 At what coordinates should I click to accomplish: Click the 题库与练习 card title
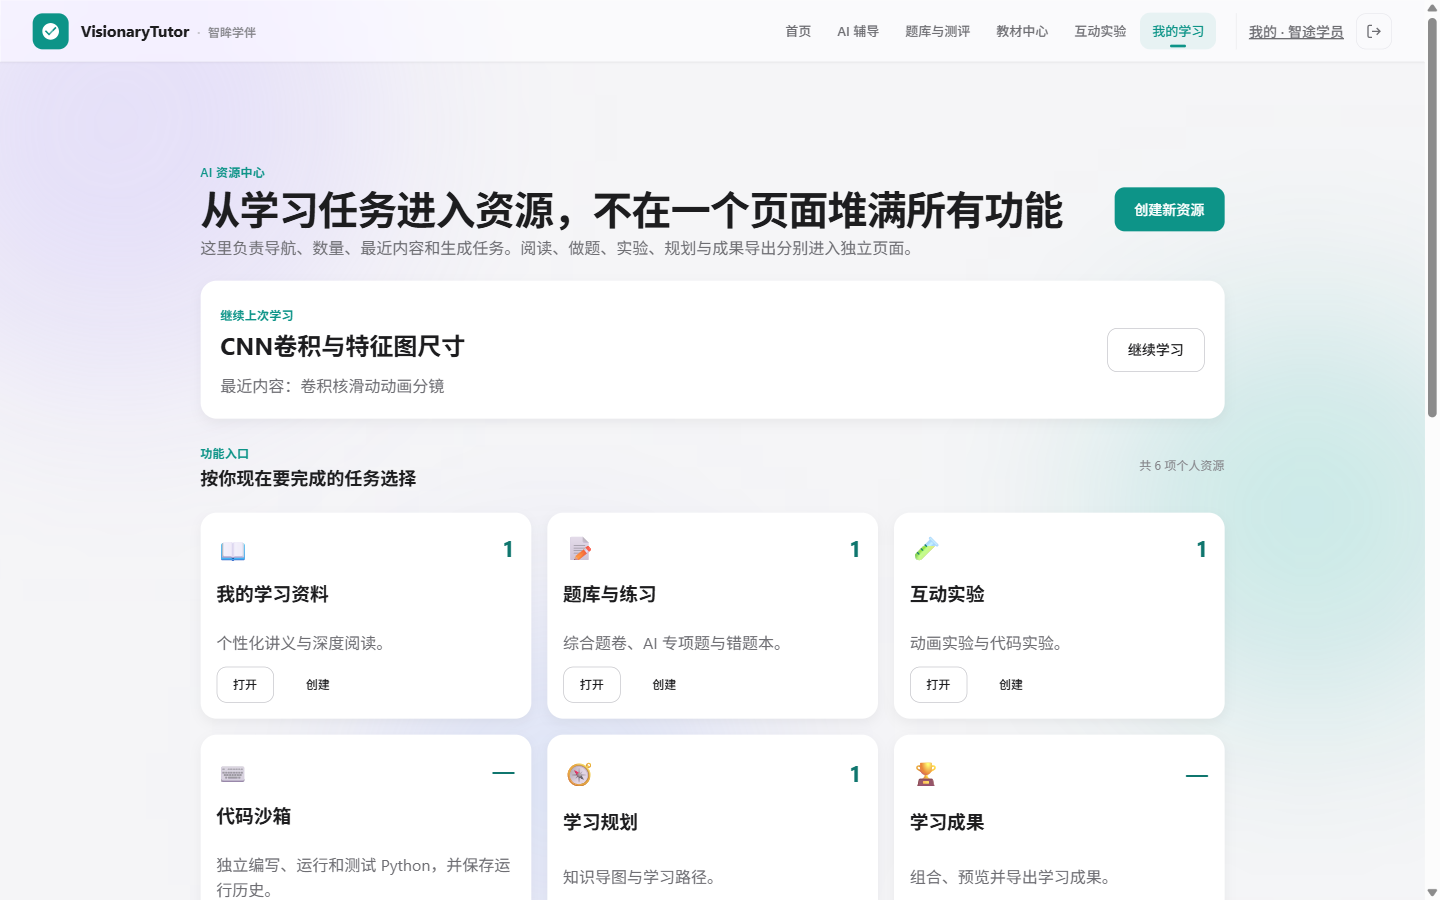(x=610, y=594)
